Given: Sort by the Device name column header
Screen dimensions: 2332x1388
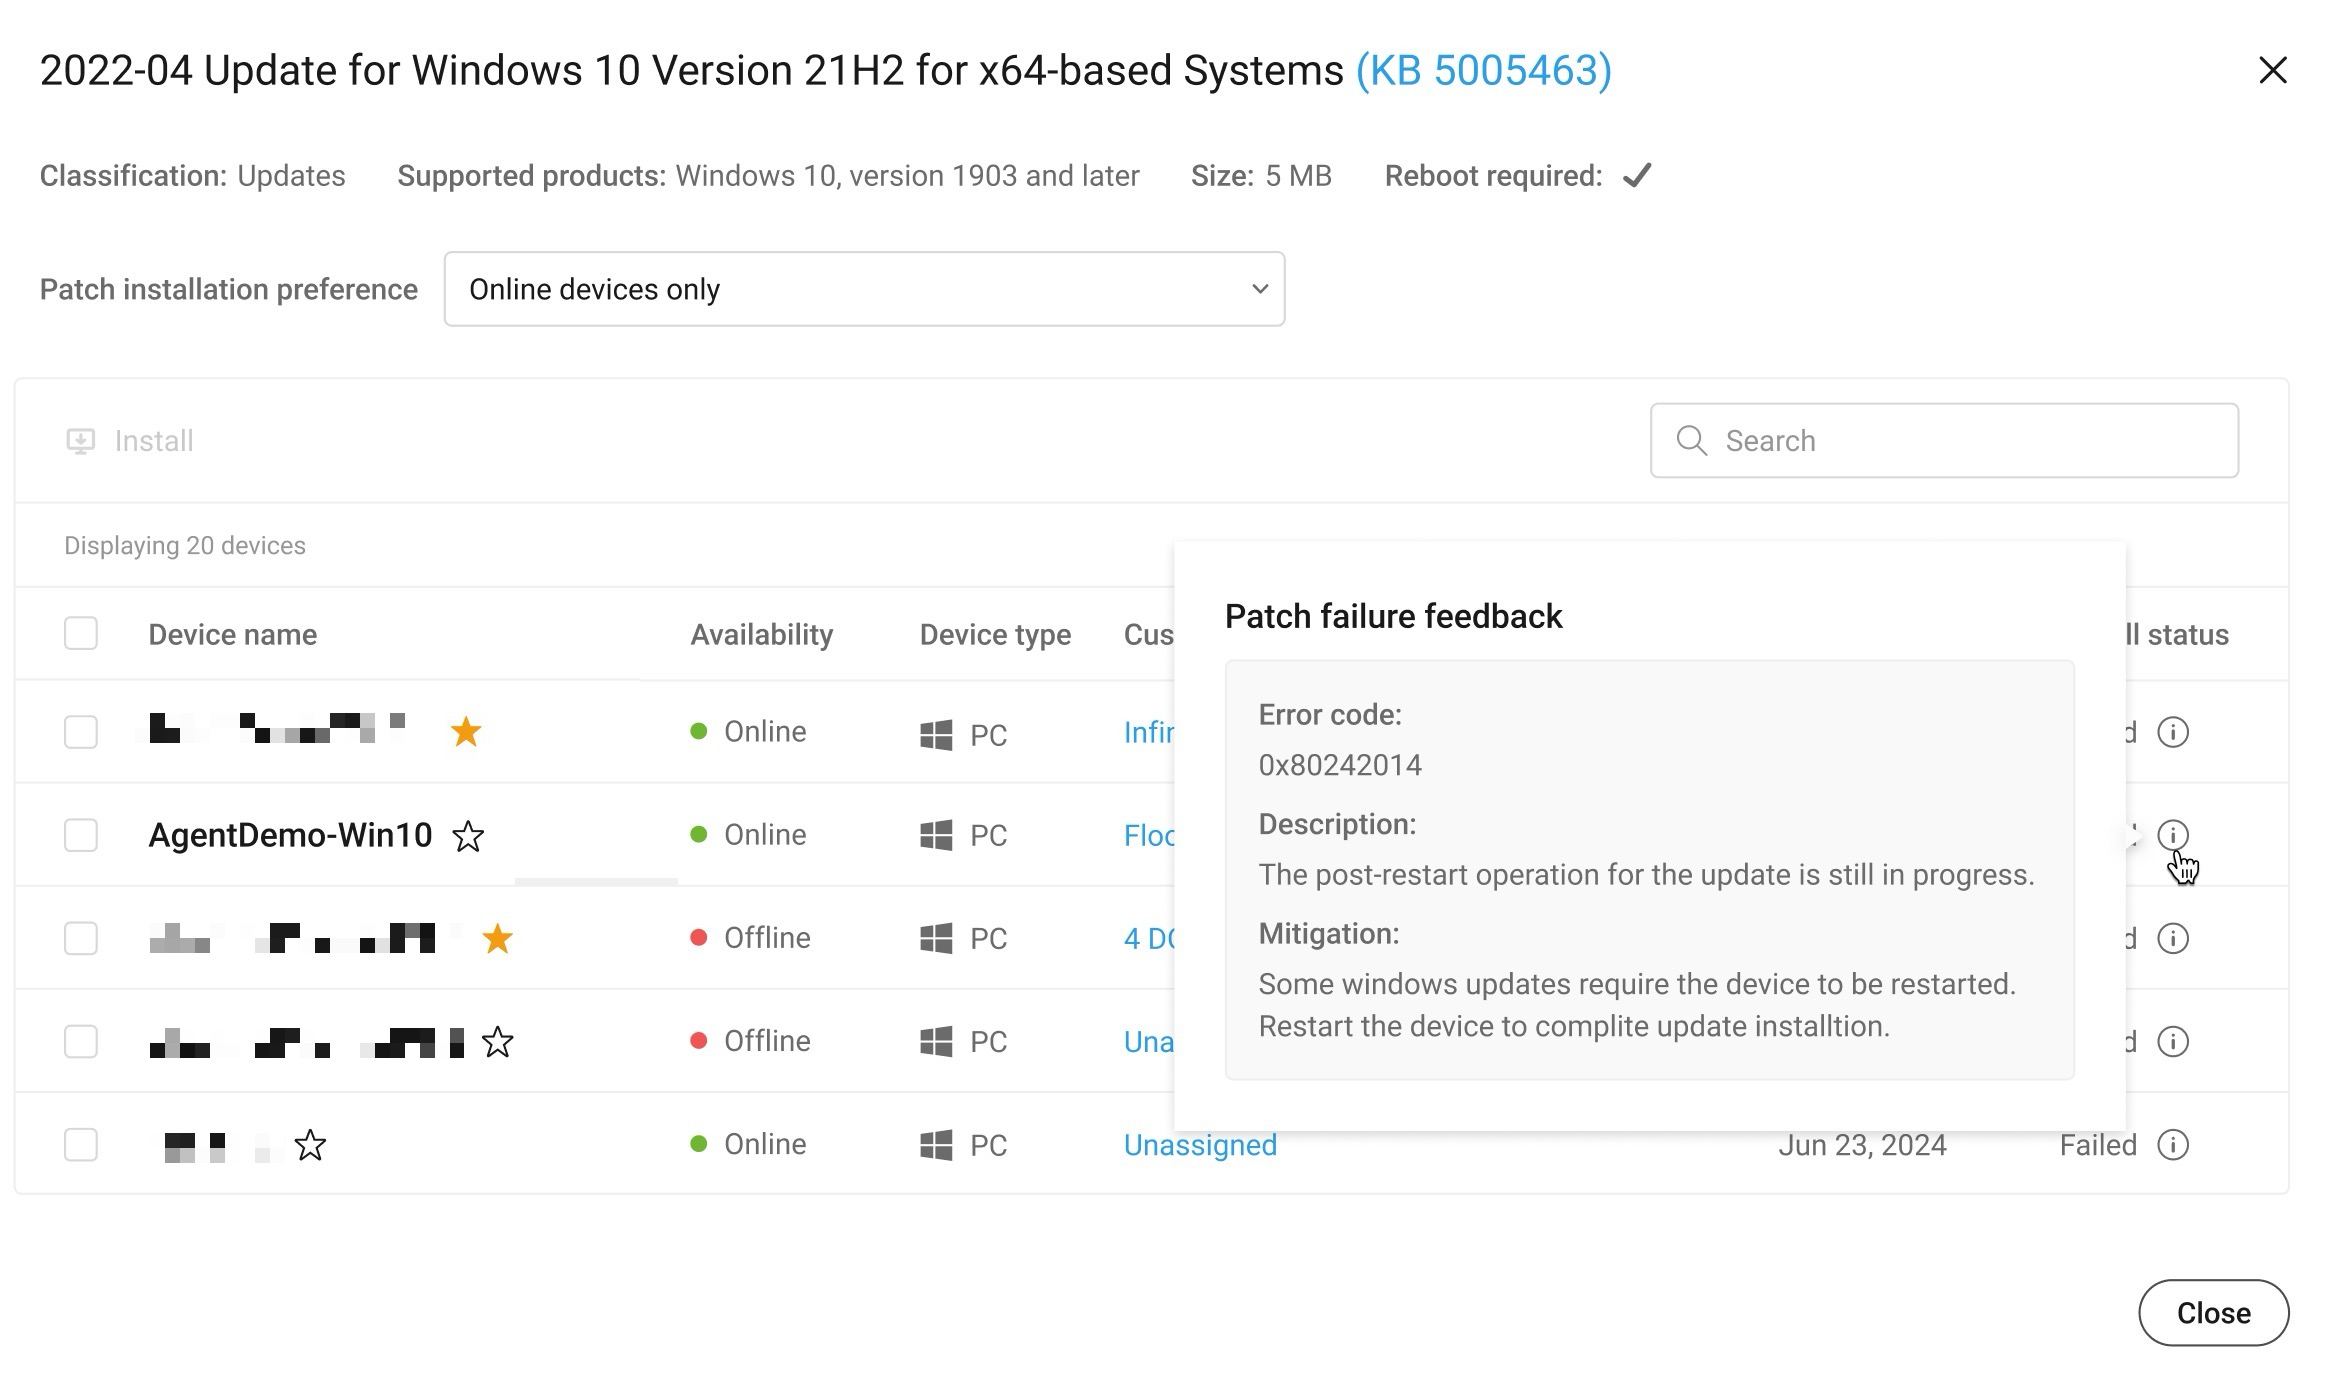Looking at the screenshot, I should (232, 635).
